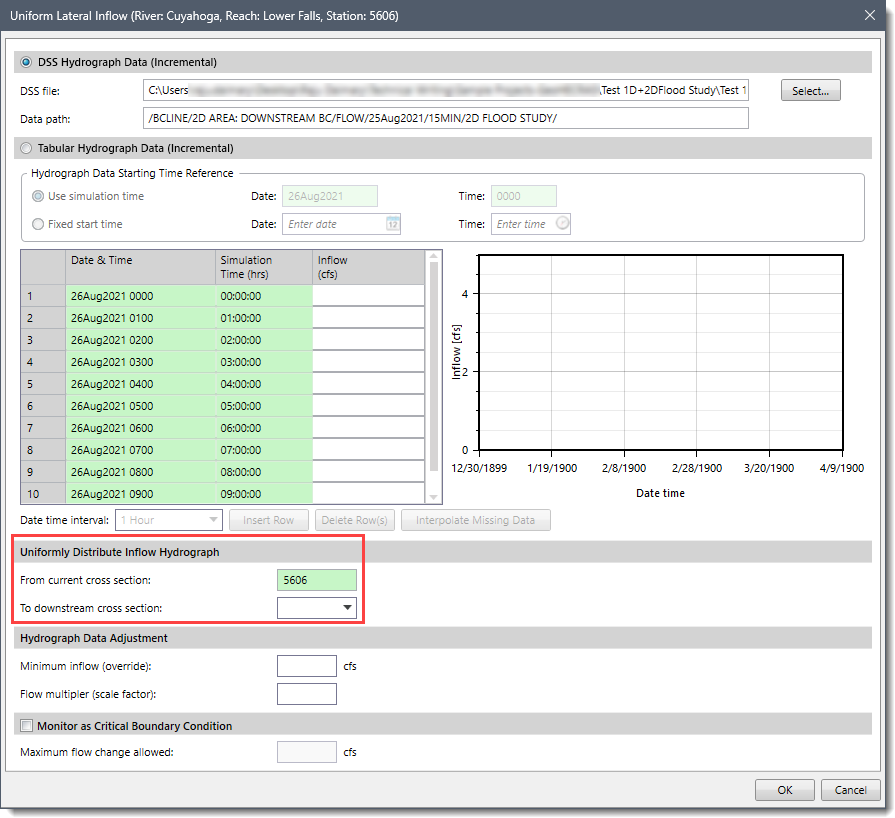Click the Inflow cell for row 6

(x=368, y=406)
